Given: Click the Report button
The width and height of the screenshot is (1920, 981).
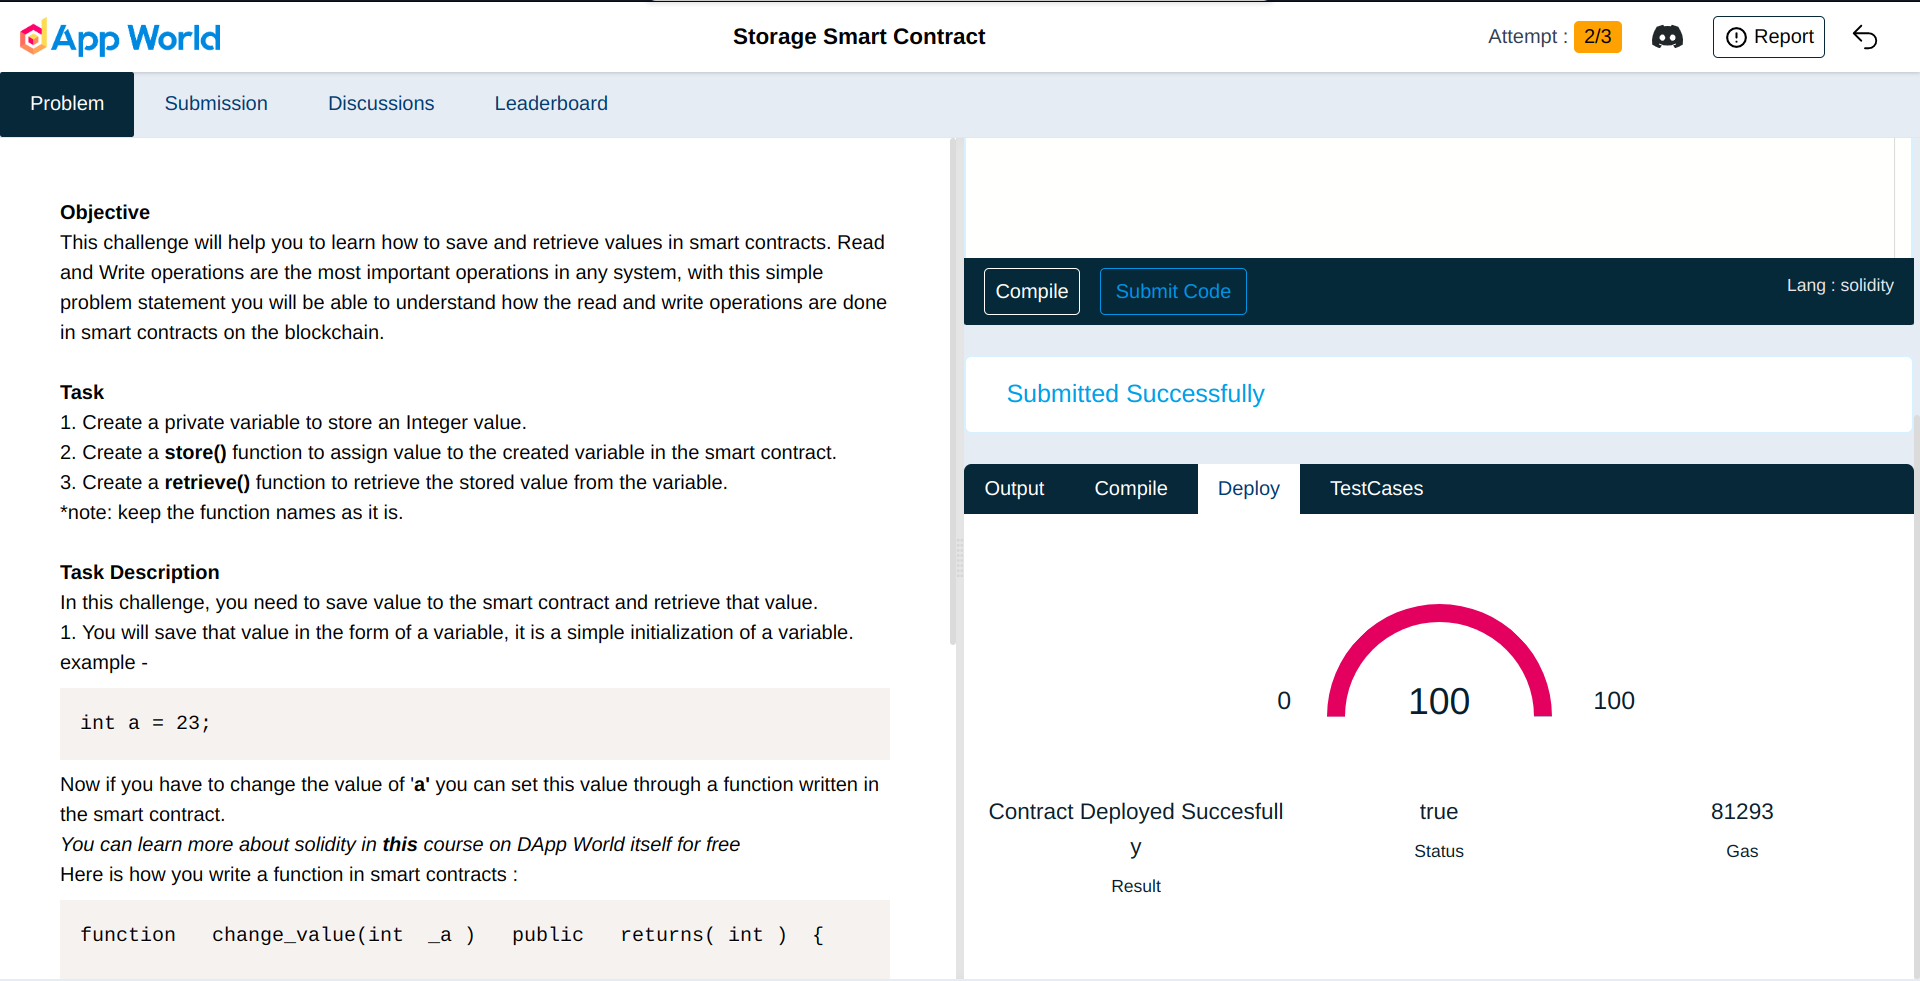Looking at the screenshot, I should (1768, 37).
